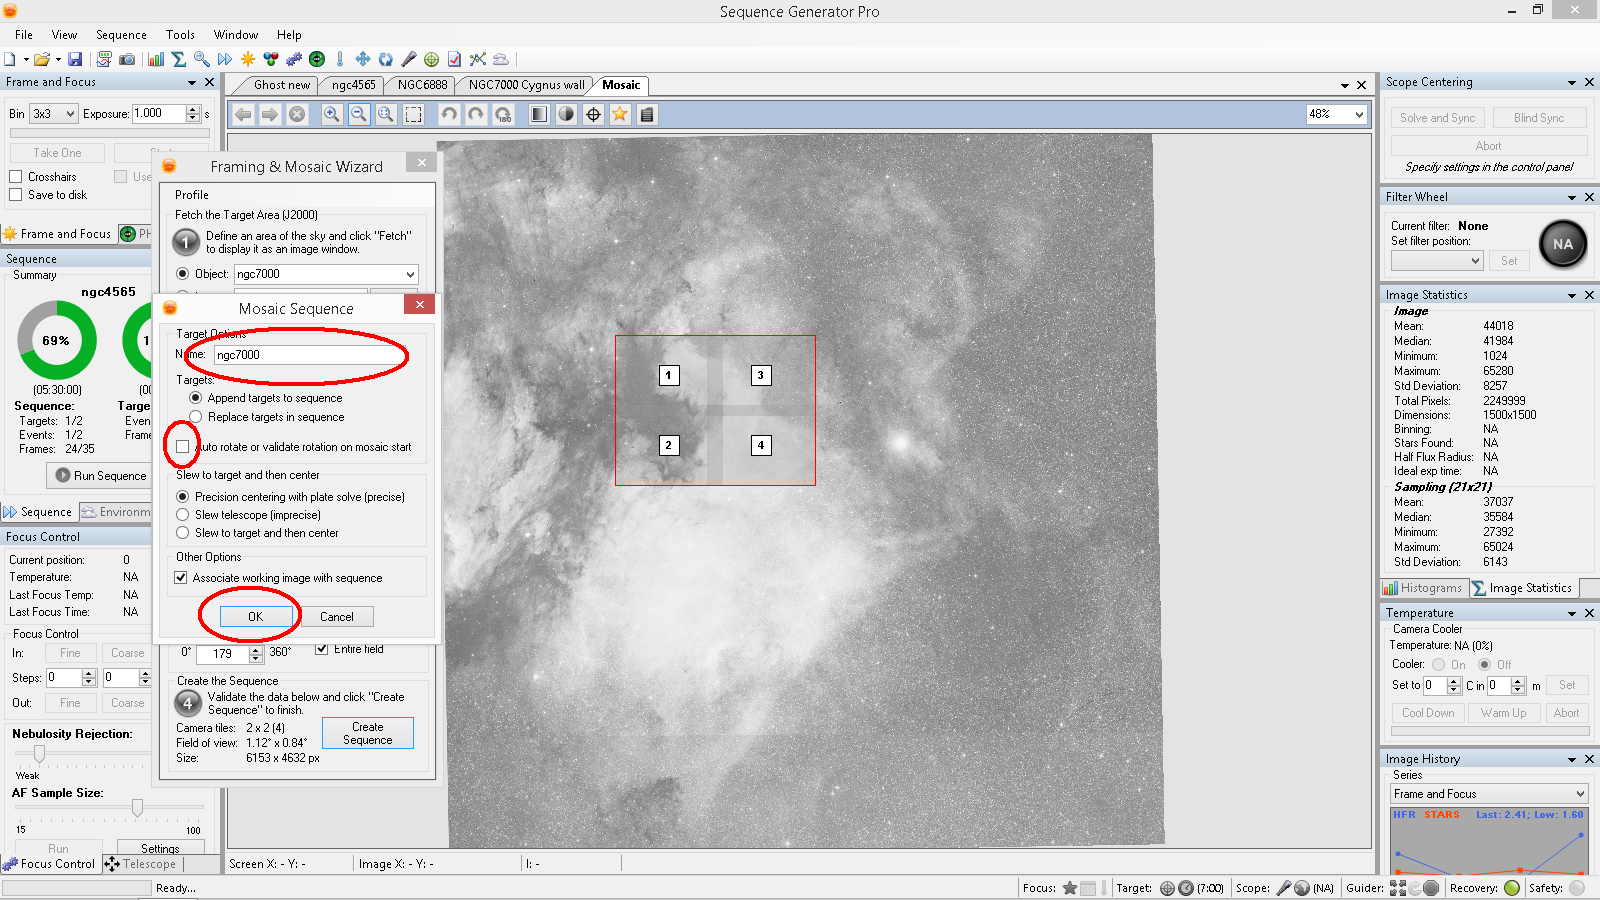Image resolution: width=1600 pixels, height=900 pixels.
Task: Select Replace targets in sequence option
Action: point(196,417)
